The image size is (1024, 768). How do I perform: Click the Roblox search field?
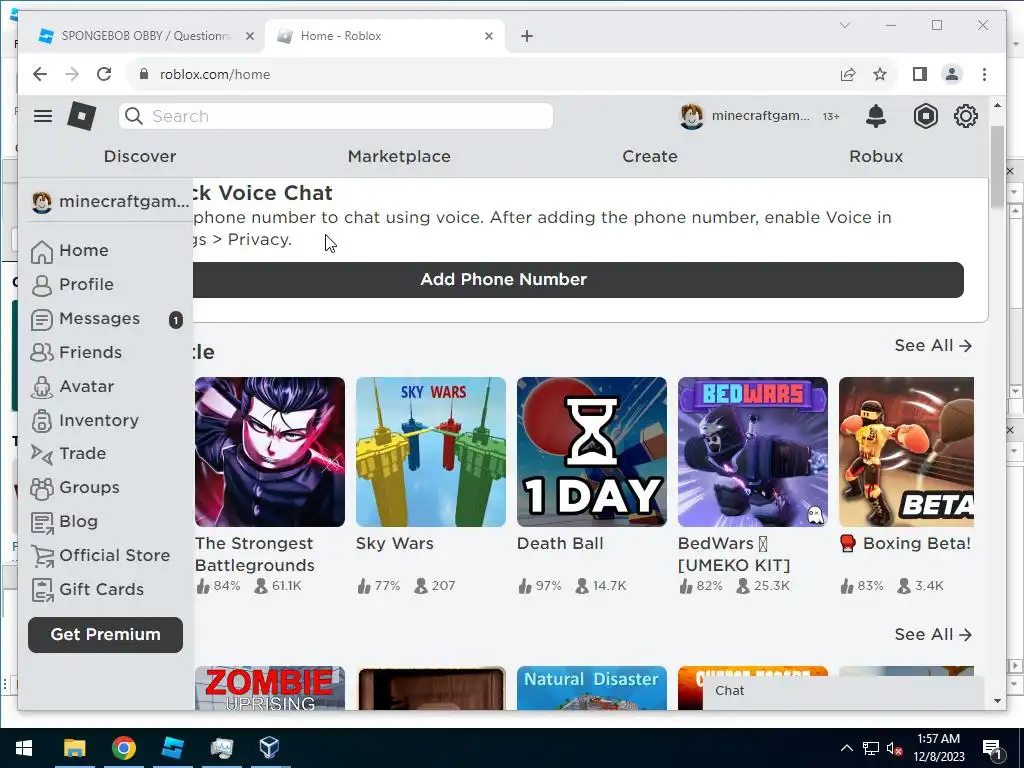coord(336,116)
